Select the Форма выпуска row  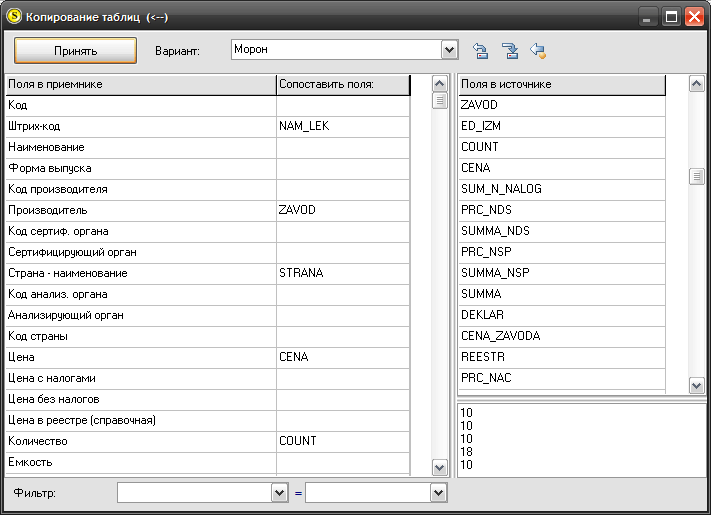point(141,169)
